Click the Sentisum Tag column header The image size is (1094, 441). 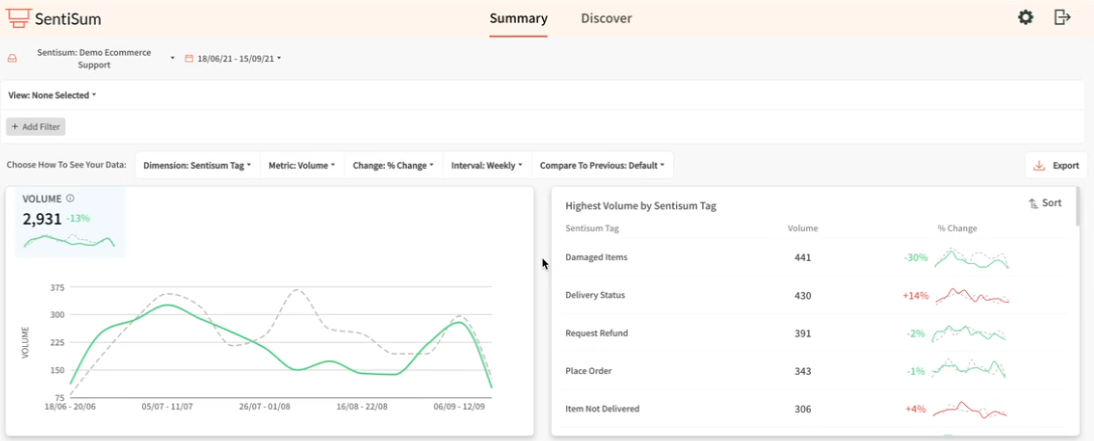tap(592, 228)
